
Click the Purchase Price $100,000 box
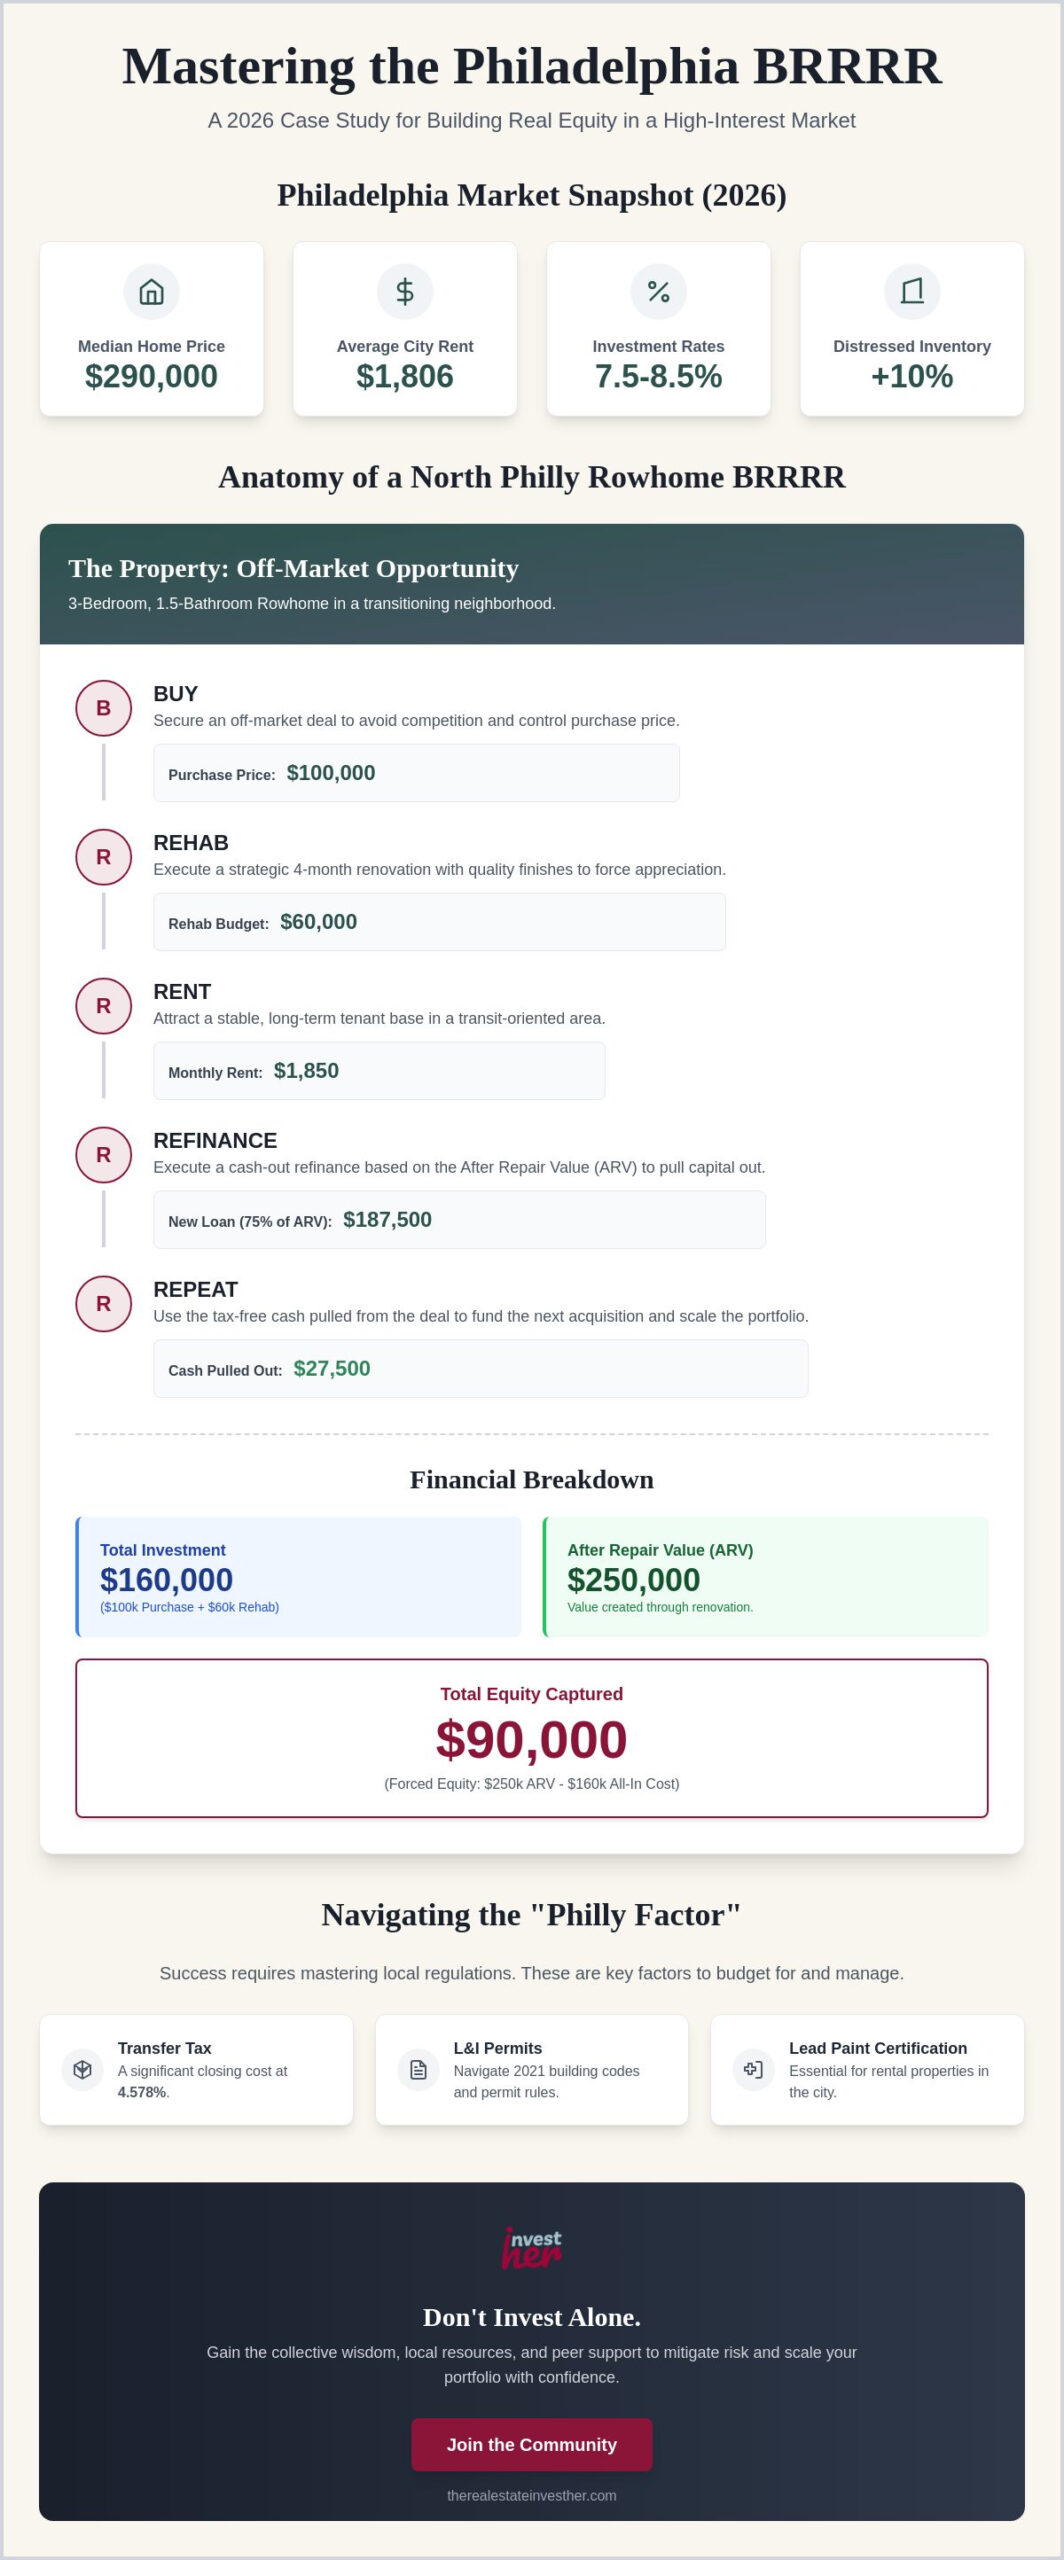(x=416, y=773)
